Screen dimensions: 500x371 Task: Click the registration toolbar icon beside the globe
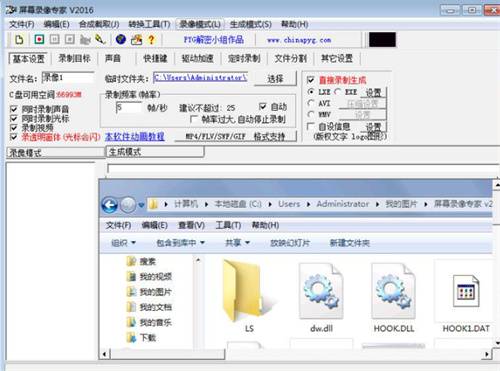(x=136, y=40)
